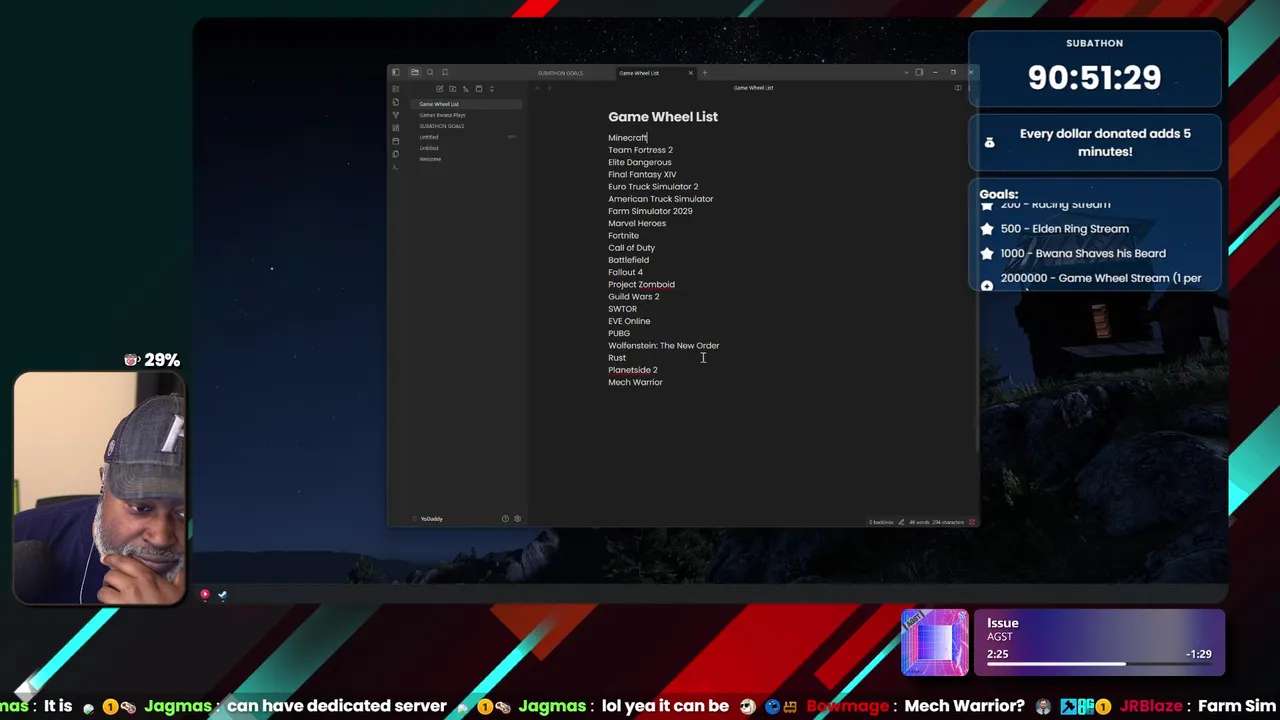1280x720 pixels.
Task: Click the New note icon
Action: (440, 89)
